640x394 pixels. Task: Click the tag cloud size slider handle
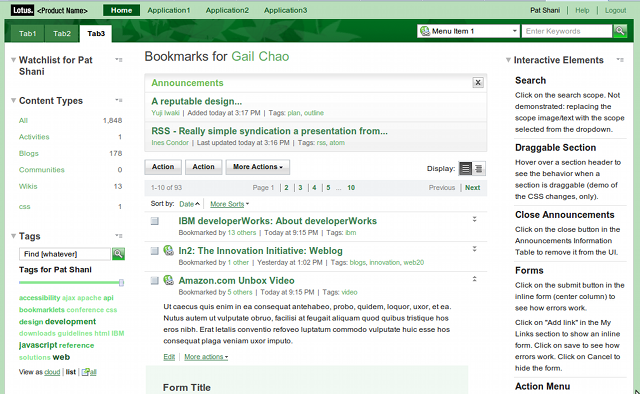click(121, 283)
